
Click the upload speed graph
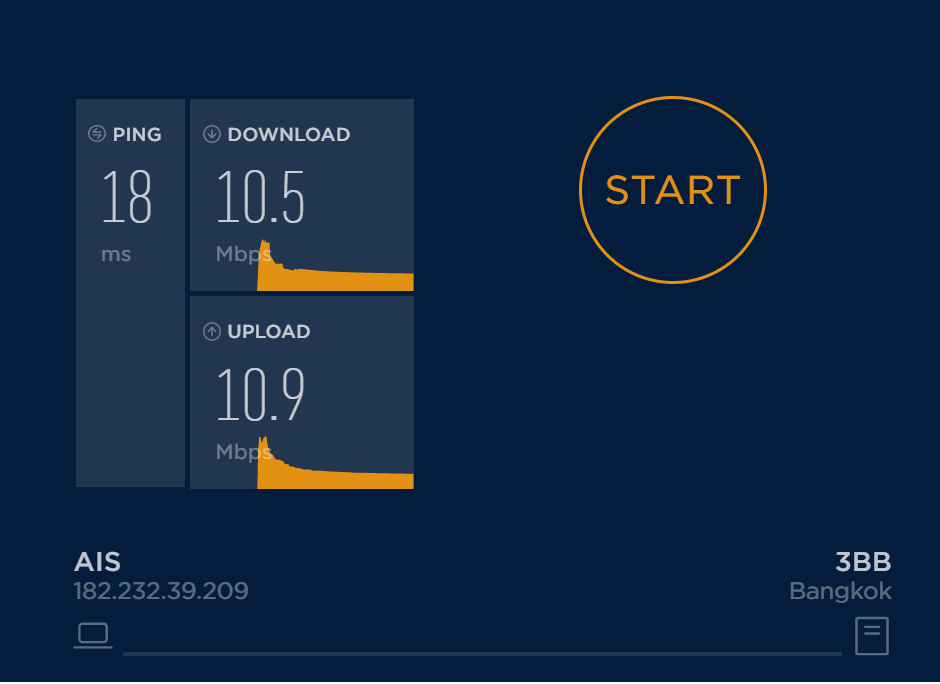[x=335, y=463]
